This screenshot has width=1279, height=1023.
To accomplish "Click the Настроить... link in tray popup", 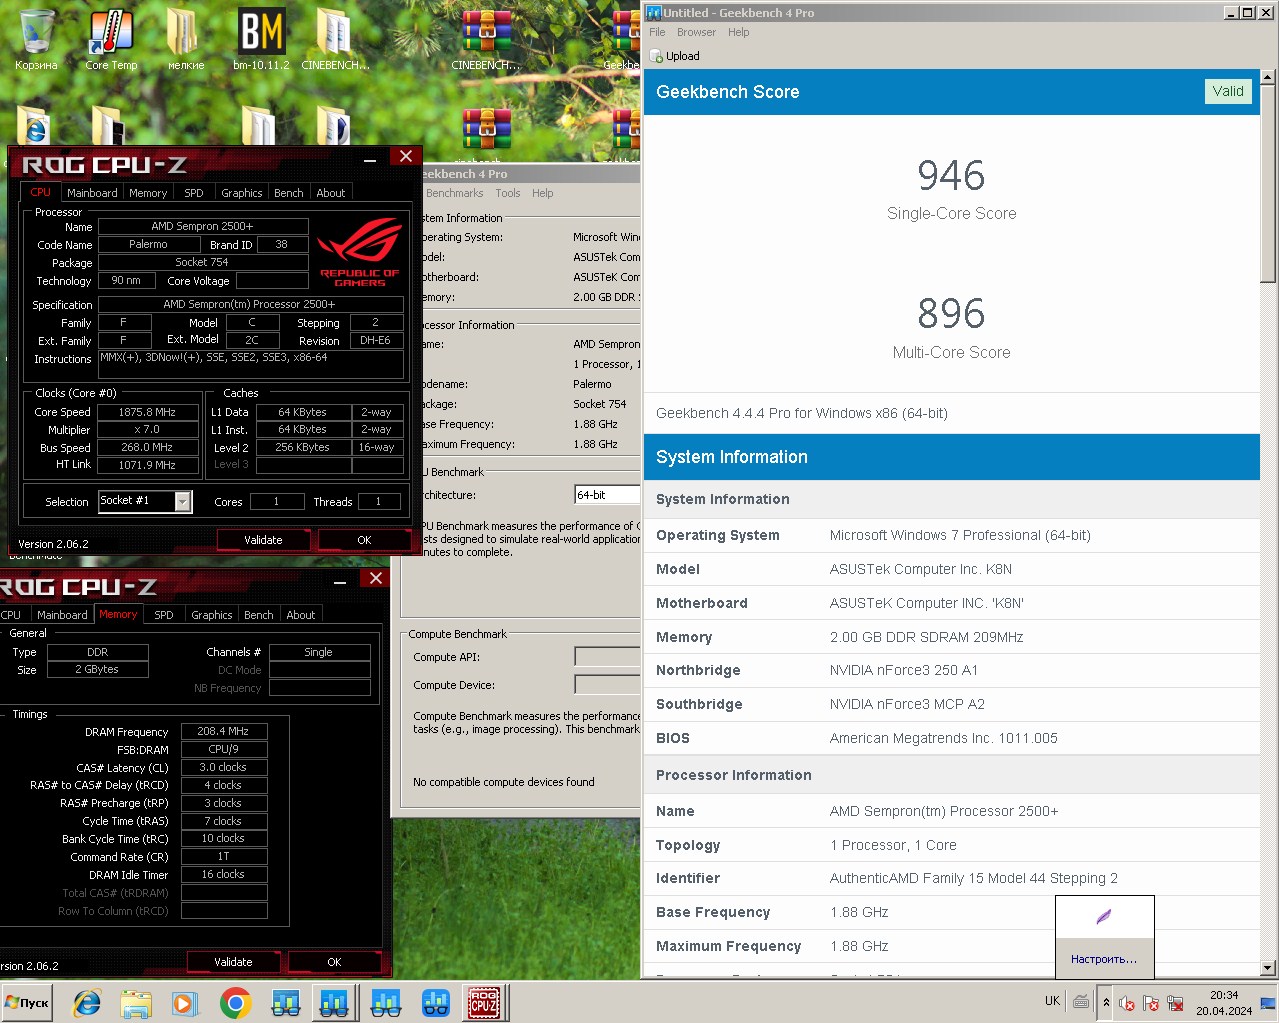I will [x=1104, y=959].
